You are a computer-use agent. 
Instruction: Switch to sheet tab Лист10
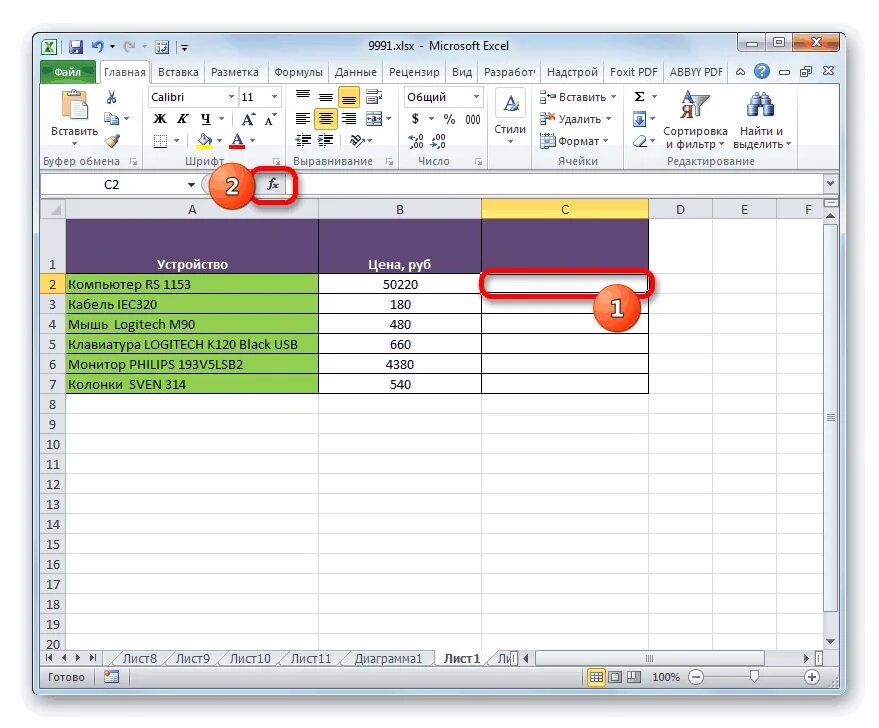point(250,659)
